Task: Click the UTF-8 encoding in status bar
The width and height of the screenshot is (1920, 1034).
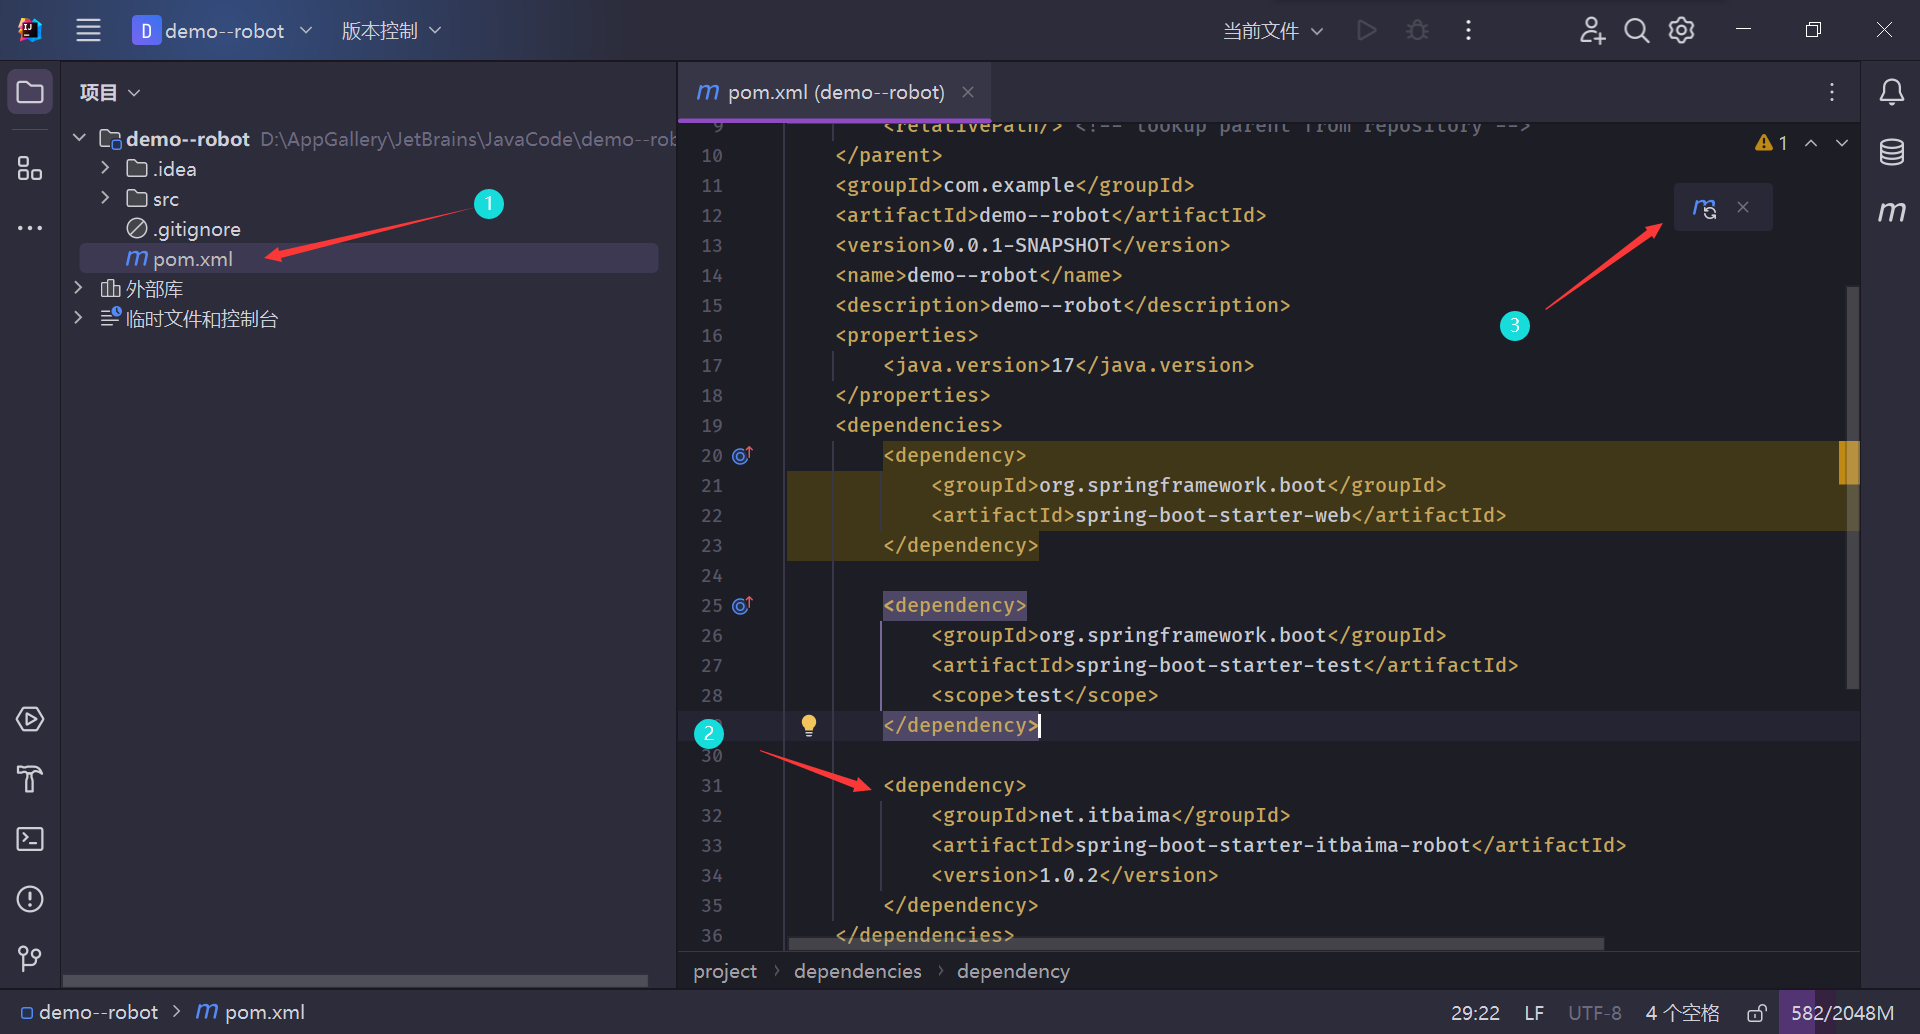Action: [1594, 1013]
